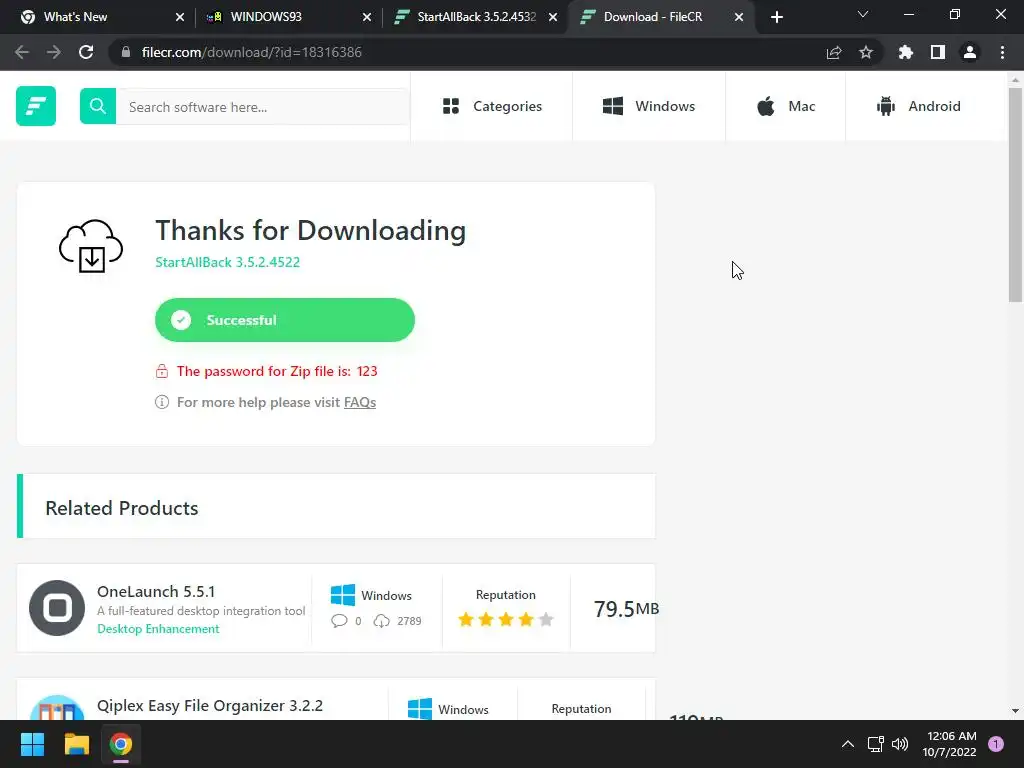The height and width of the screenshot is (768, 1024).
Task: Click the password text '123' line
Action: 277,372
